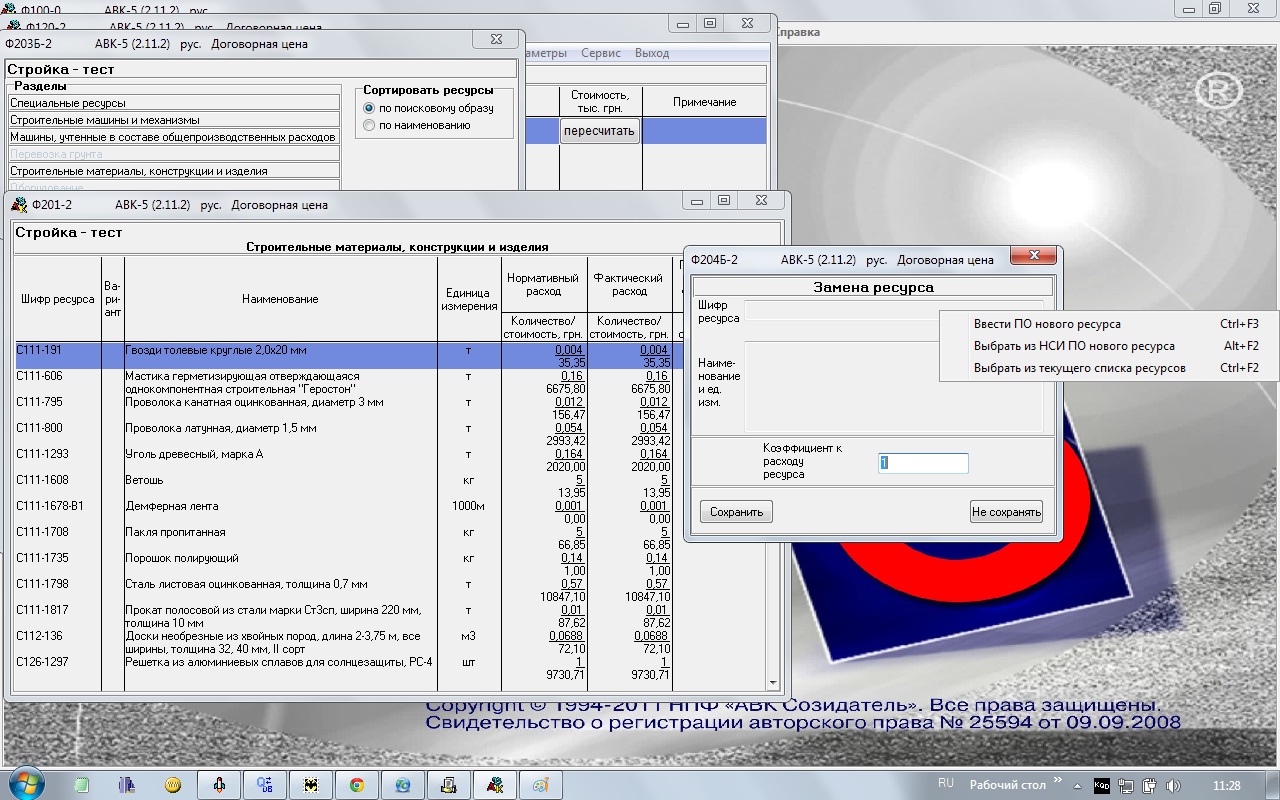This screenshot has height=800, width=1280.
Task: Click the rocket icon in taskbar
Action: point(218,785)
